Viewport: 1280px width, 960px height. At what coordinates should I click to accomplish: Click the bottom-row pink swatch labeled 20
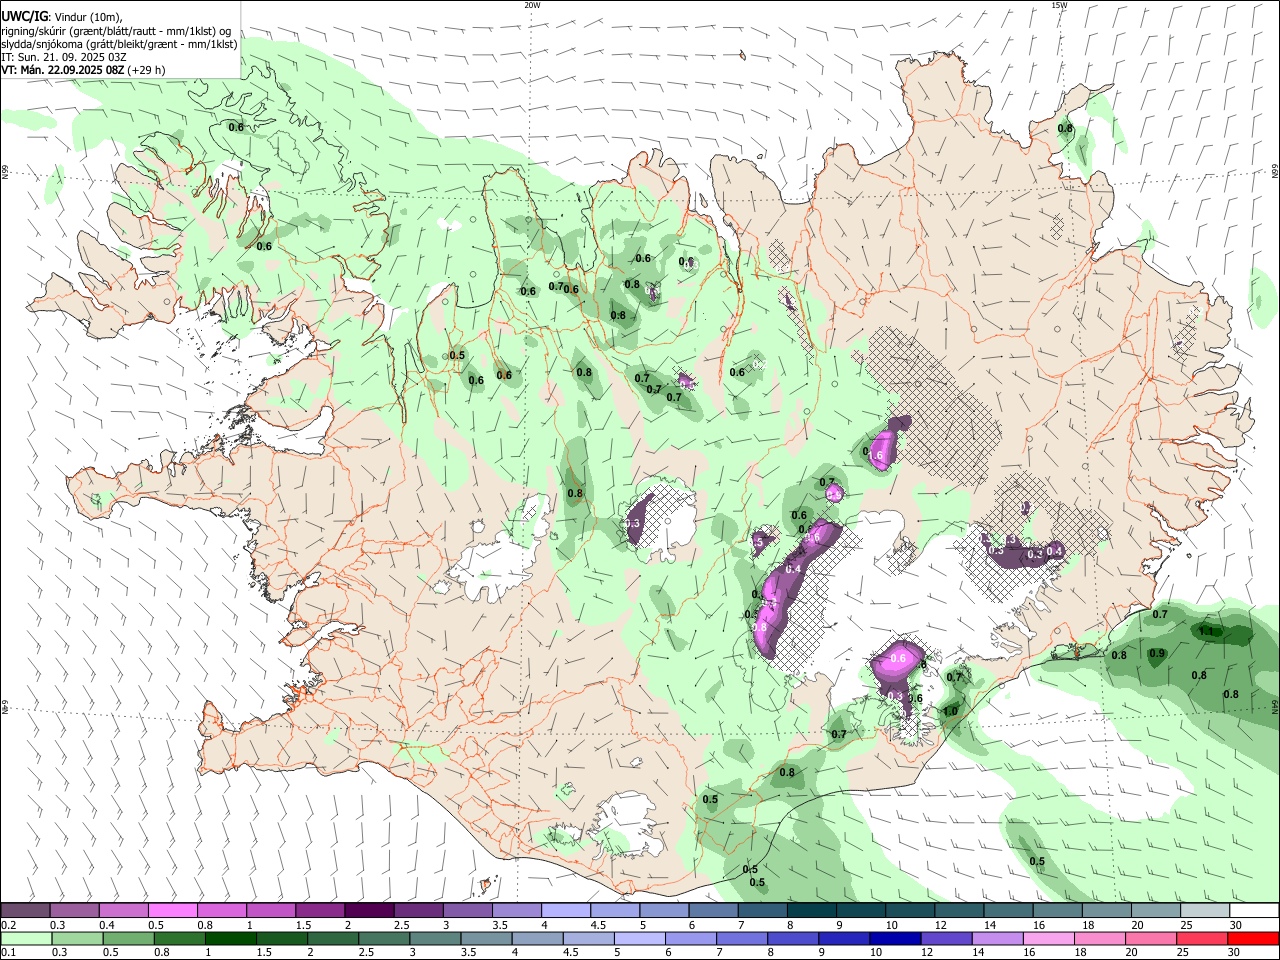[x=1151, y=938]
